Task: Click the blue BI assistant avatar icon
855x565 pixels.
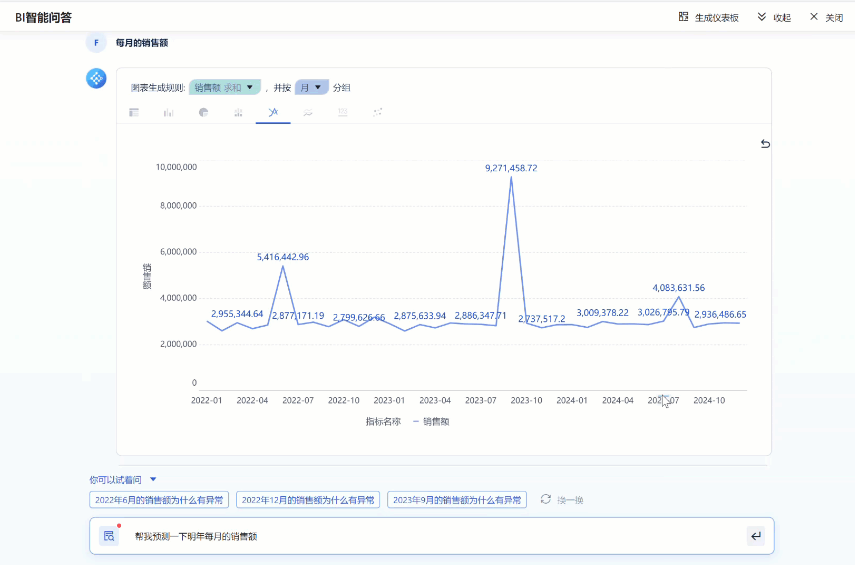Action: pos(96,78)
